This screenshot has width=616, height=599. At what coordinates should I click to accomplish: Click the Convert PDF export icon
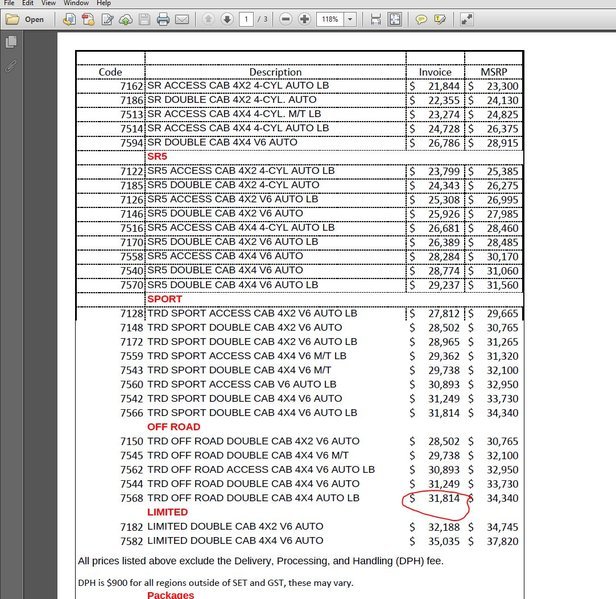[x=88, y=19]
